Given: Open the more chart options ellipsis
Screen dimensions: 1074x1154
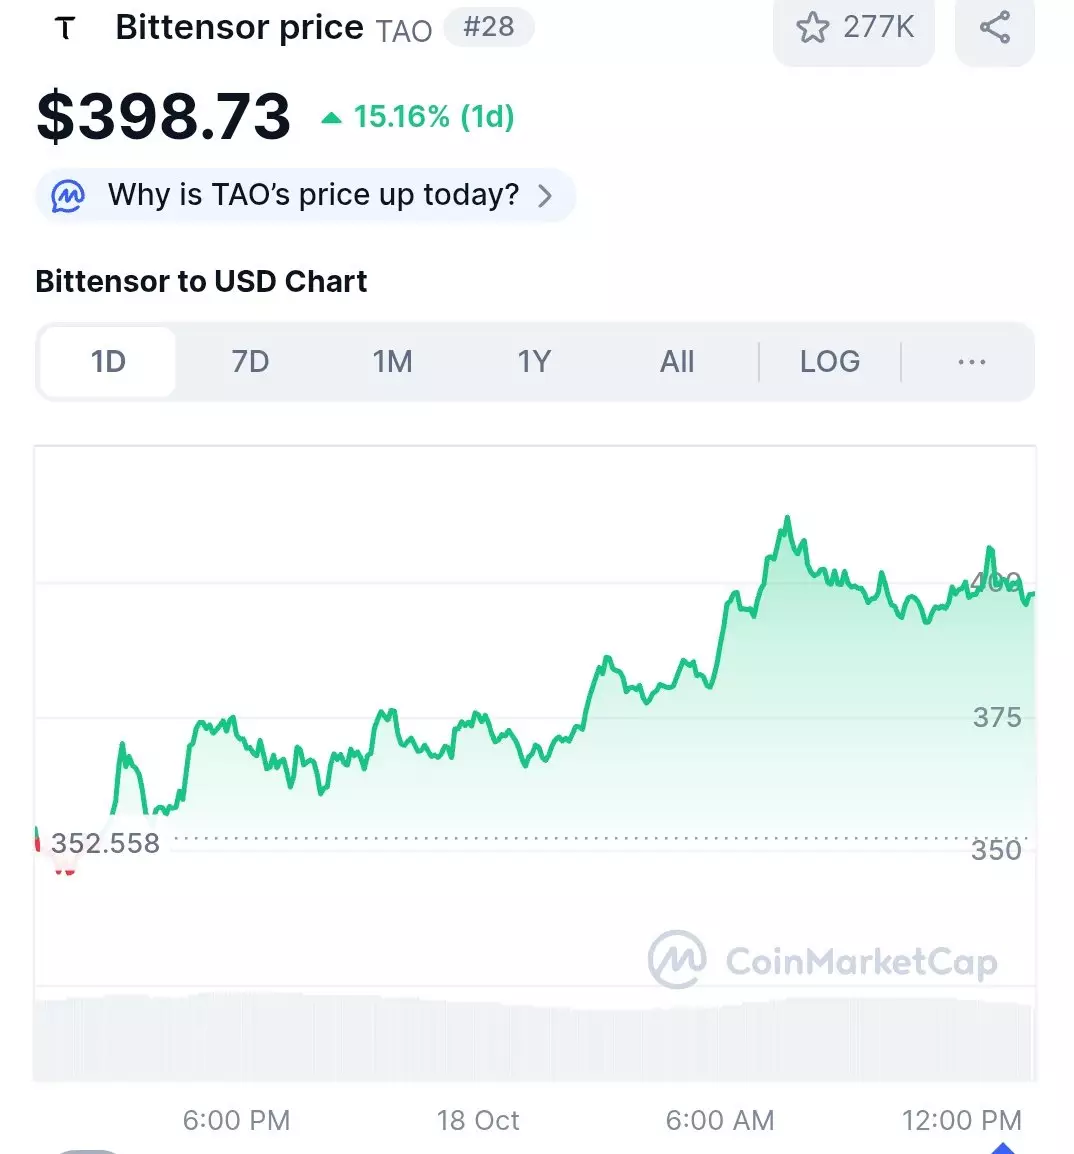Looking at the screenshot, I should [971, 361].
